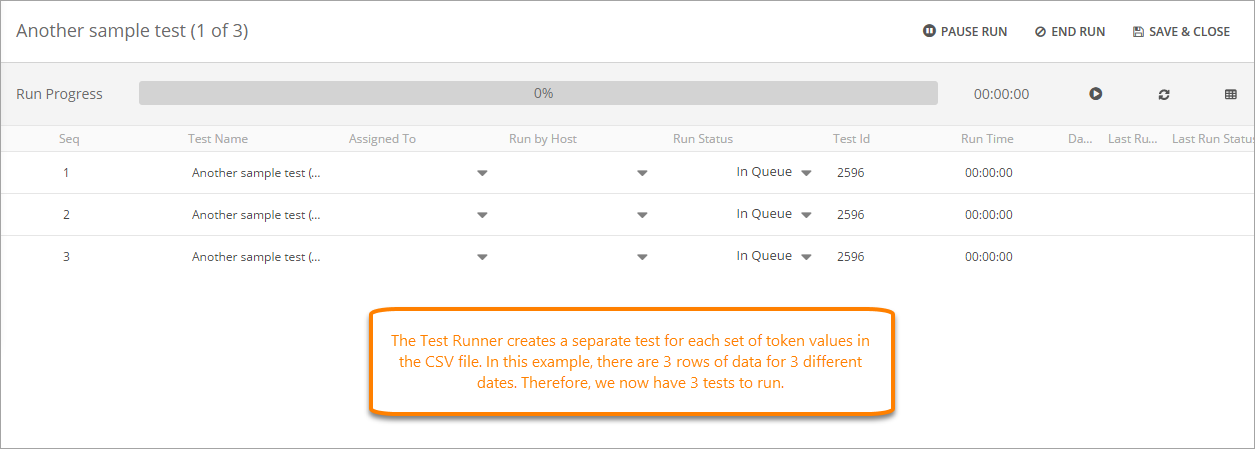Click the grid columns icon
This screenshot has height=449, width=1255.
tap(1231, 94)
